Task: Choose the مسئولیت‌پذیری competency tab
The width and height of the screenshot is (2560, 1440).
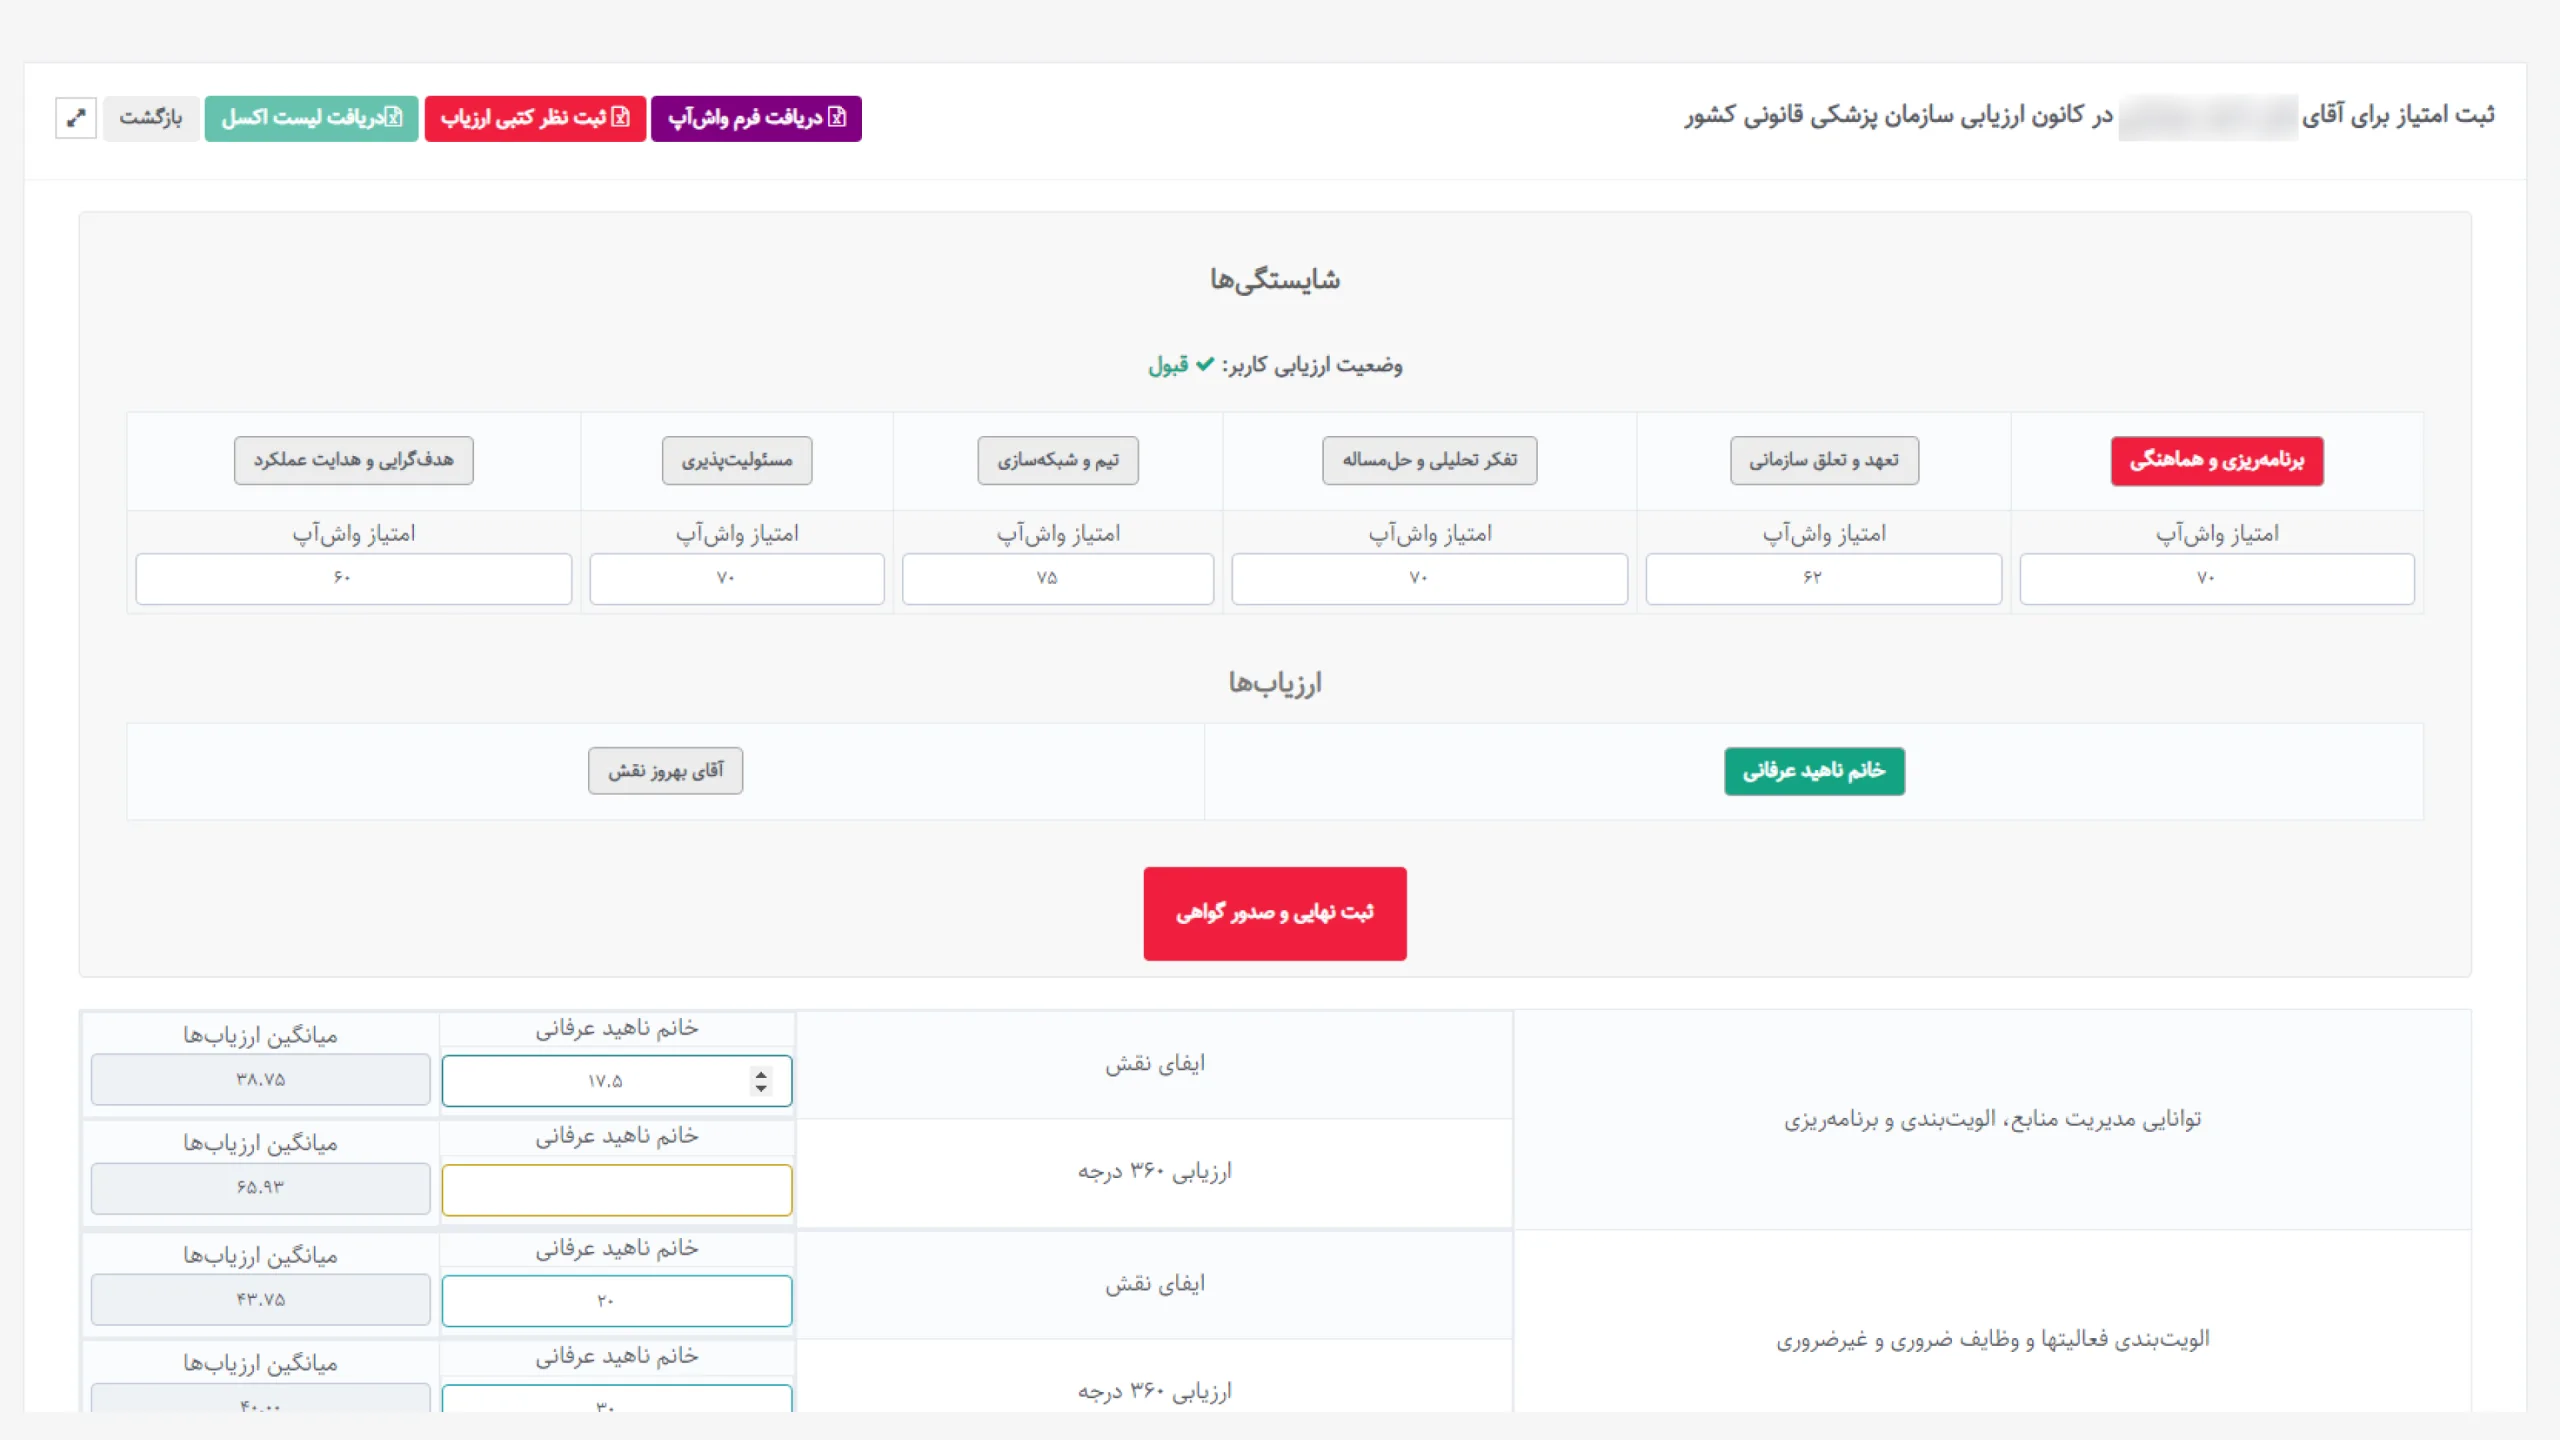Action: tap(737, 460)
